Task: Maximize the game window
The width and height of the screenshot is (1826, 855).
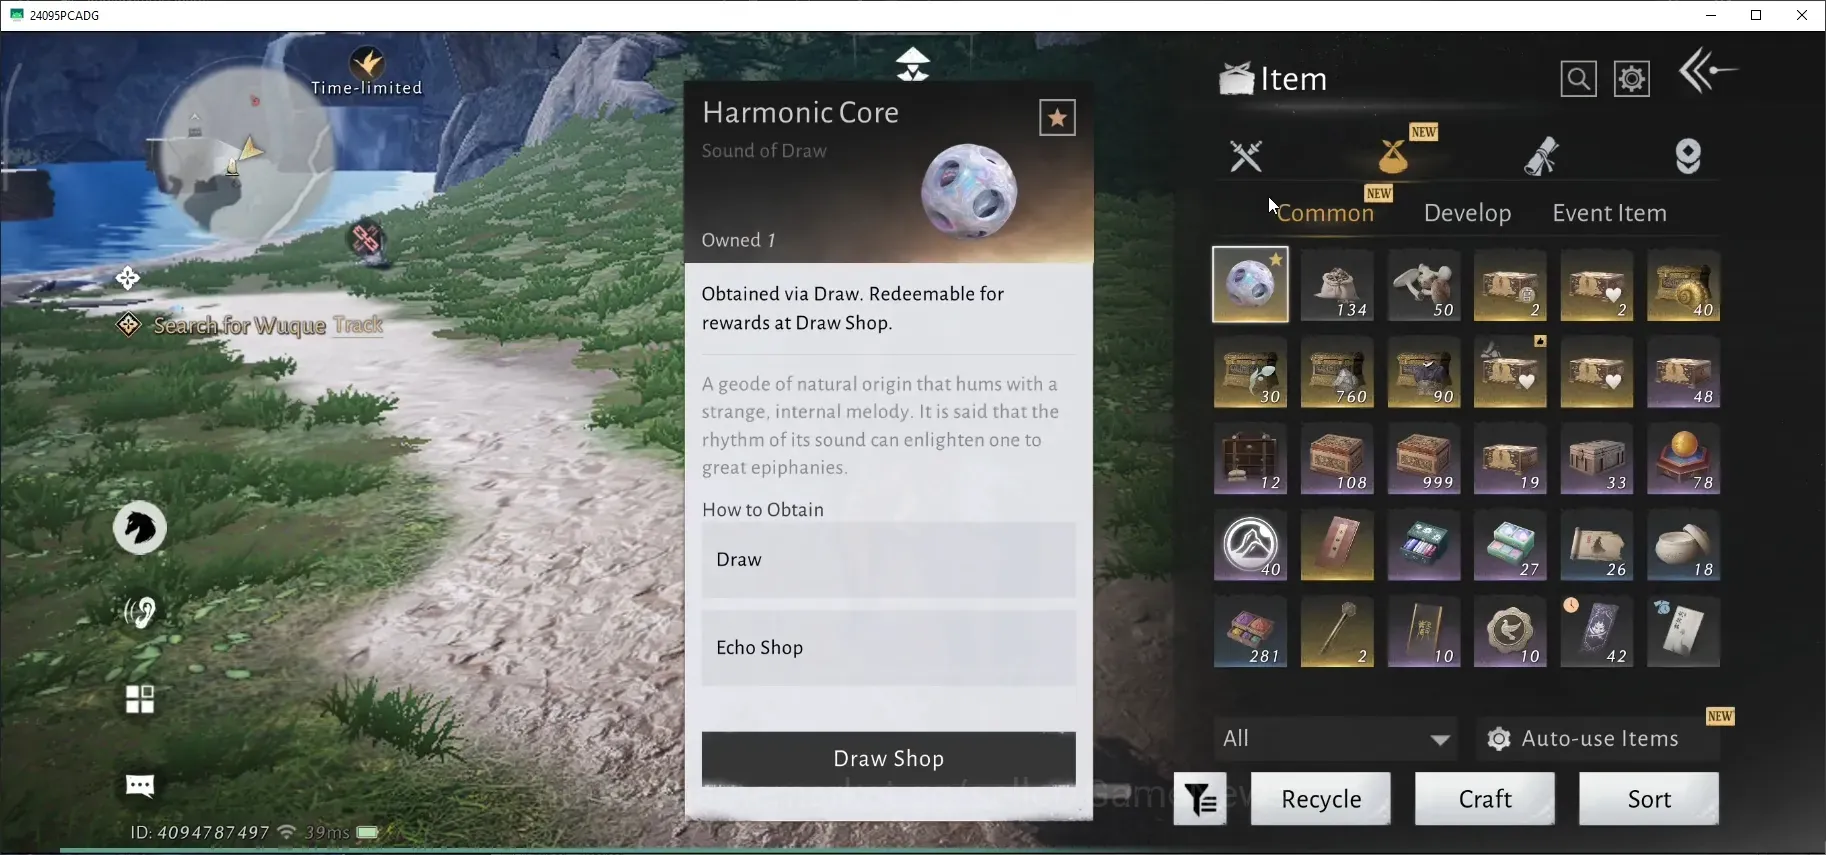Action: pyautogui.click(x=1757, y=15)
